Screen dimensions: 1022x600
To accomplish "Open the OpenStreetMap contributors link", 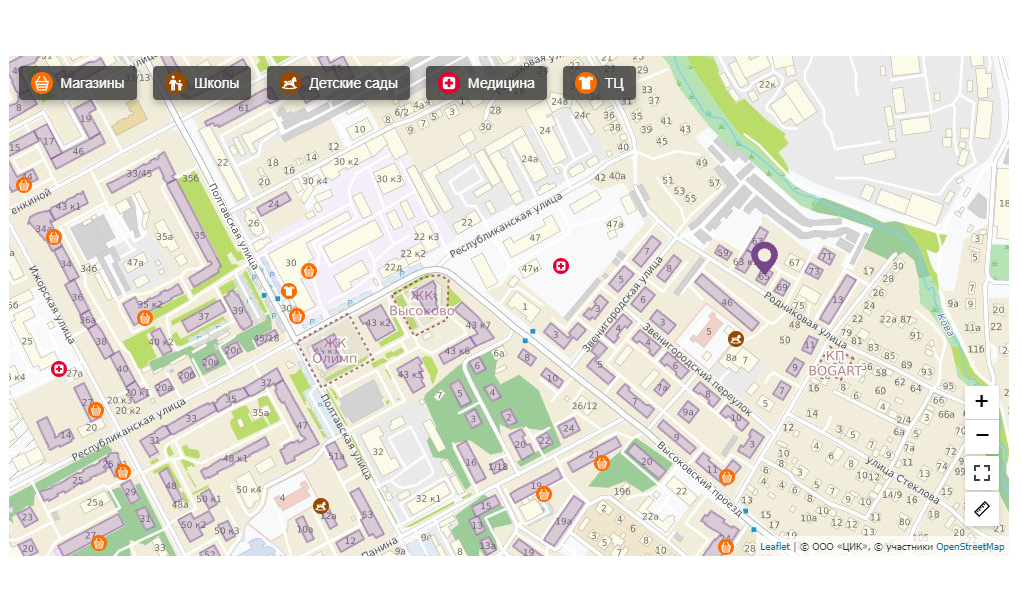I will (x=970, y=547).
